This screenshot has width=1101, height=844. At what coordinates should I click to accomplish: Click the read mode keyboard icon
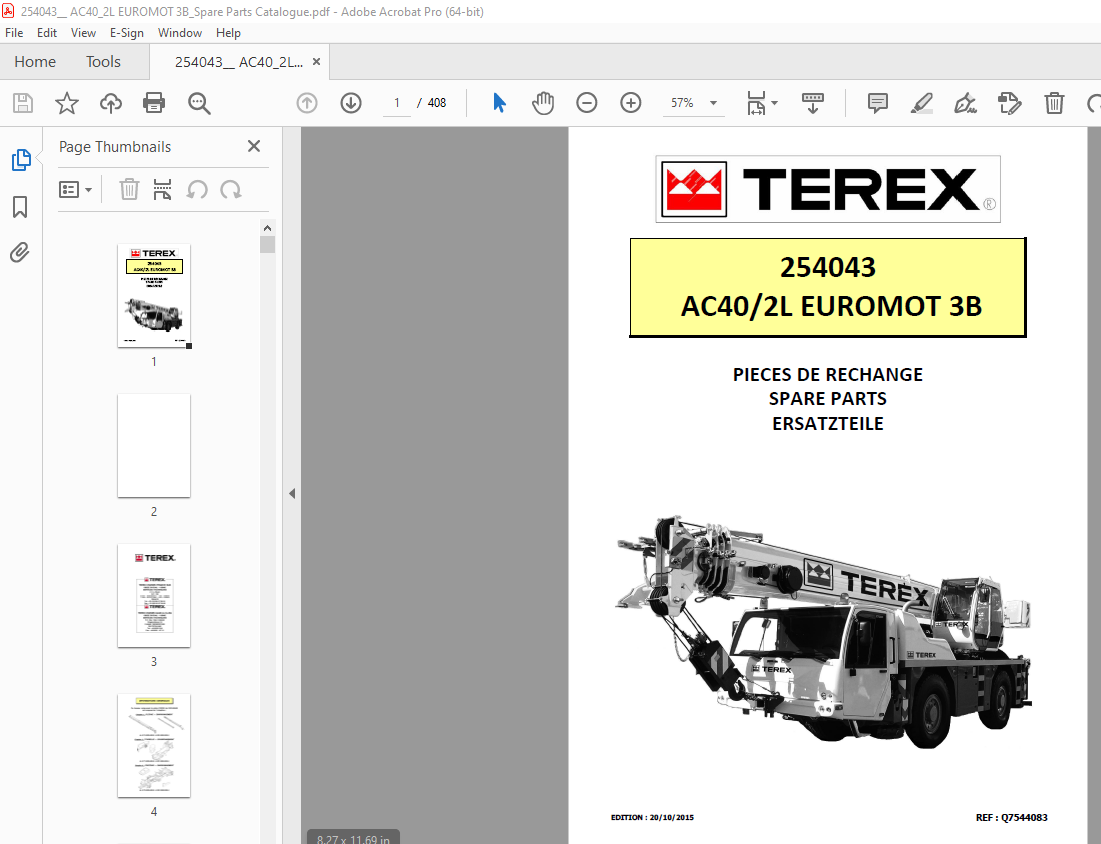pyautogui.click(x=812, y=103)
